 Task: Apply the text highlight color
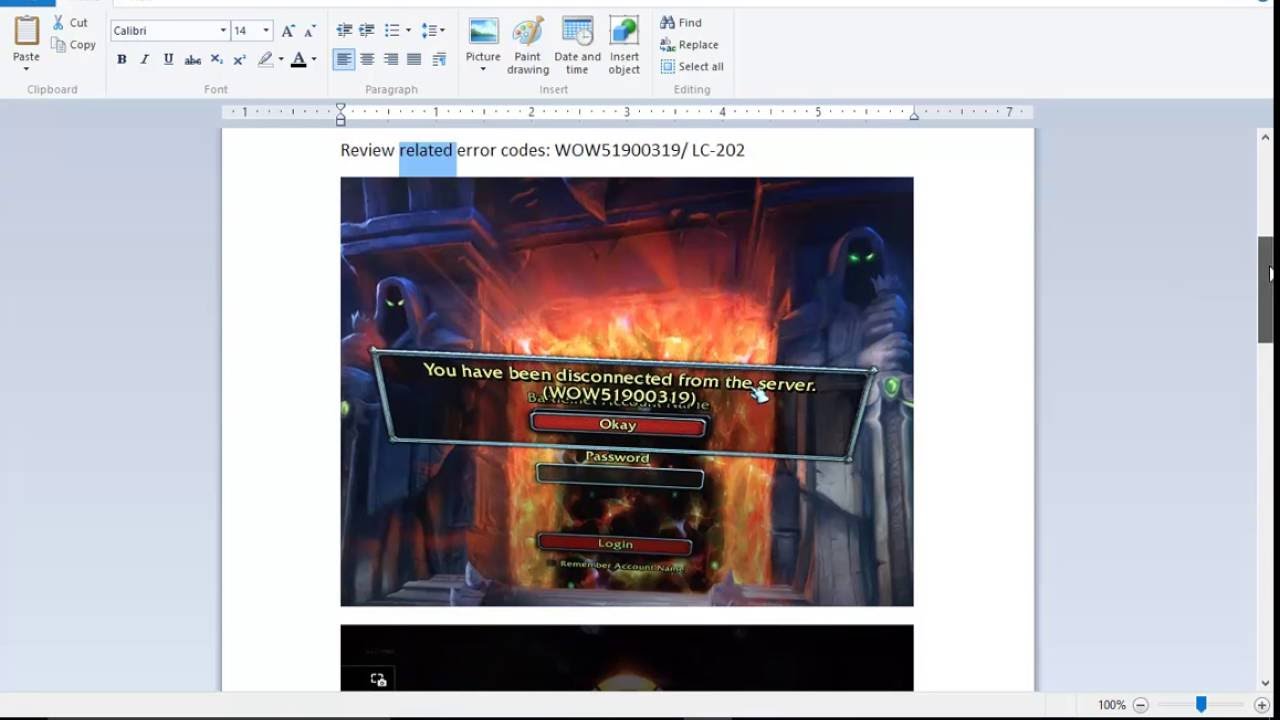[x=265, y=60]
